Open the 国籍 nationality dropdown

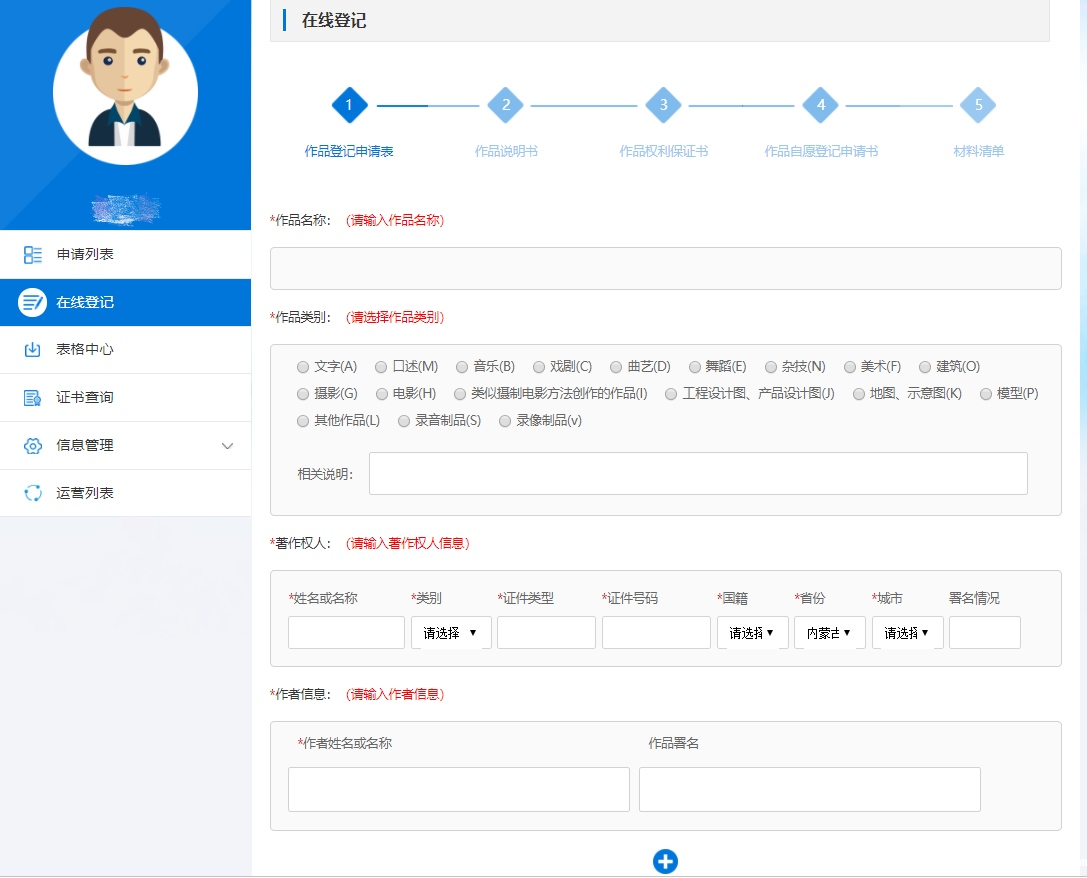coord(752,633)
